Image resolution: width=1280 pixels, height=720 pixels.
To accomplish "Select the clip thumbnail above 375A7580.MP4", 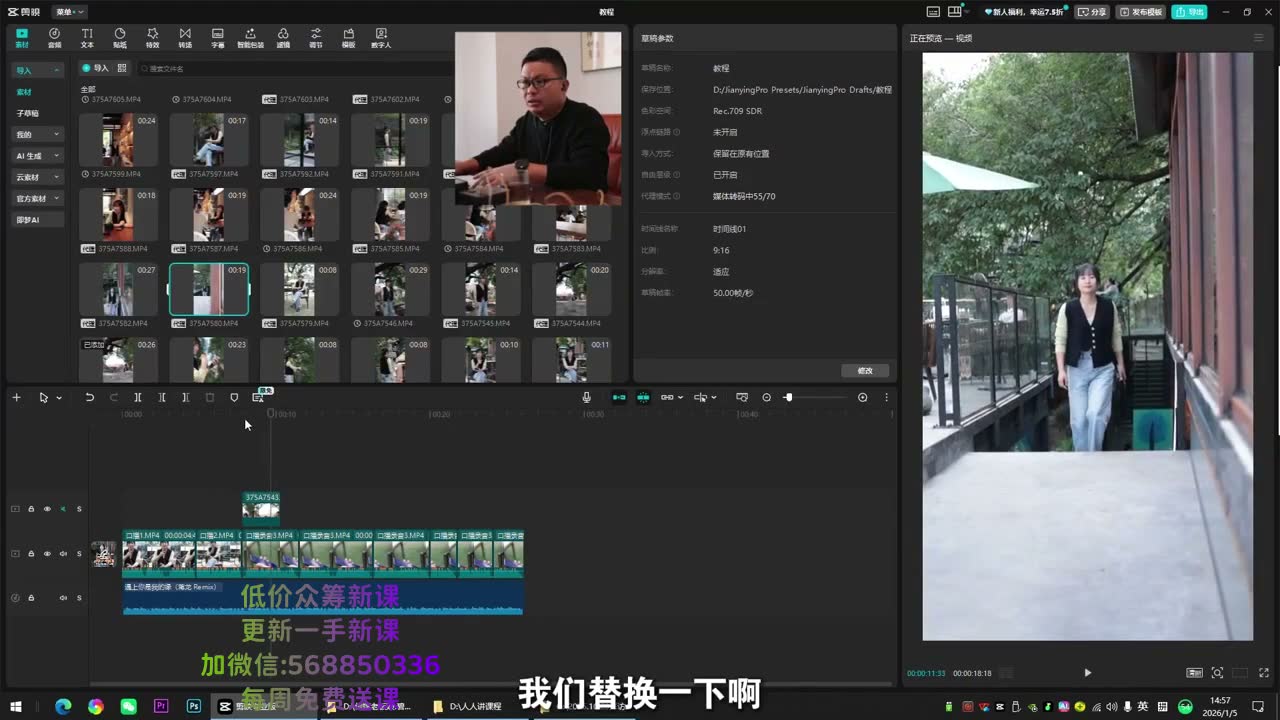I will pos(209,290).
